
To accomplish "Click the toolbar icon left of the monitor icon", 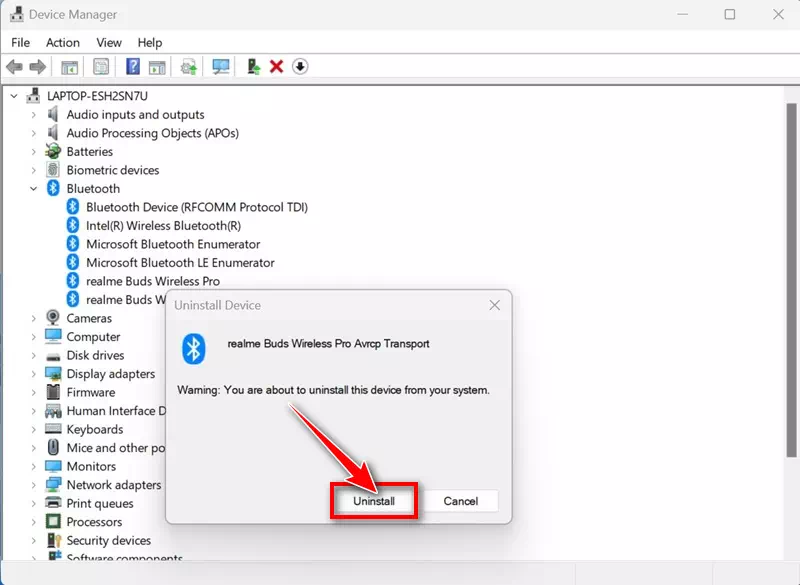I will 189,67.
